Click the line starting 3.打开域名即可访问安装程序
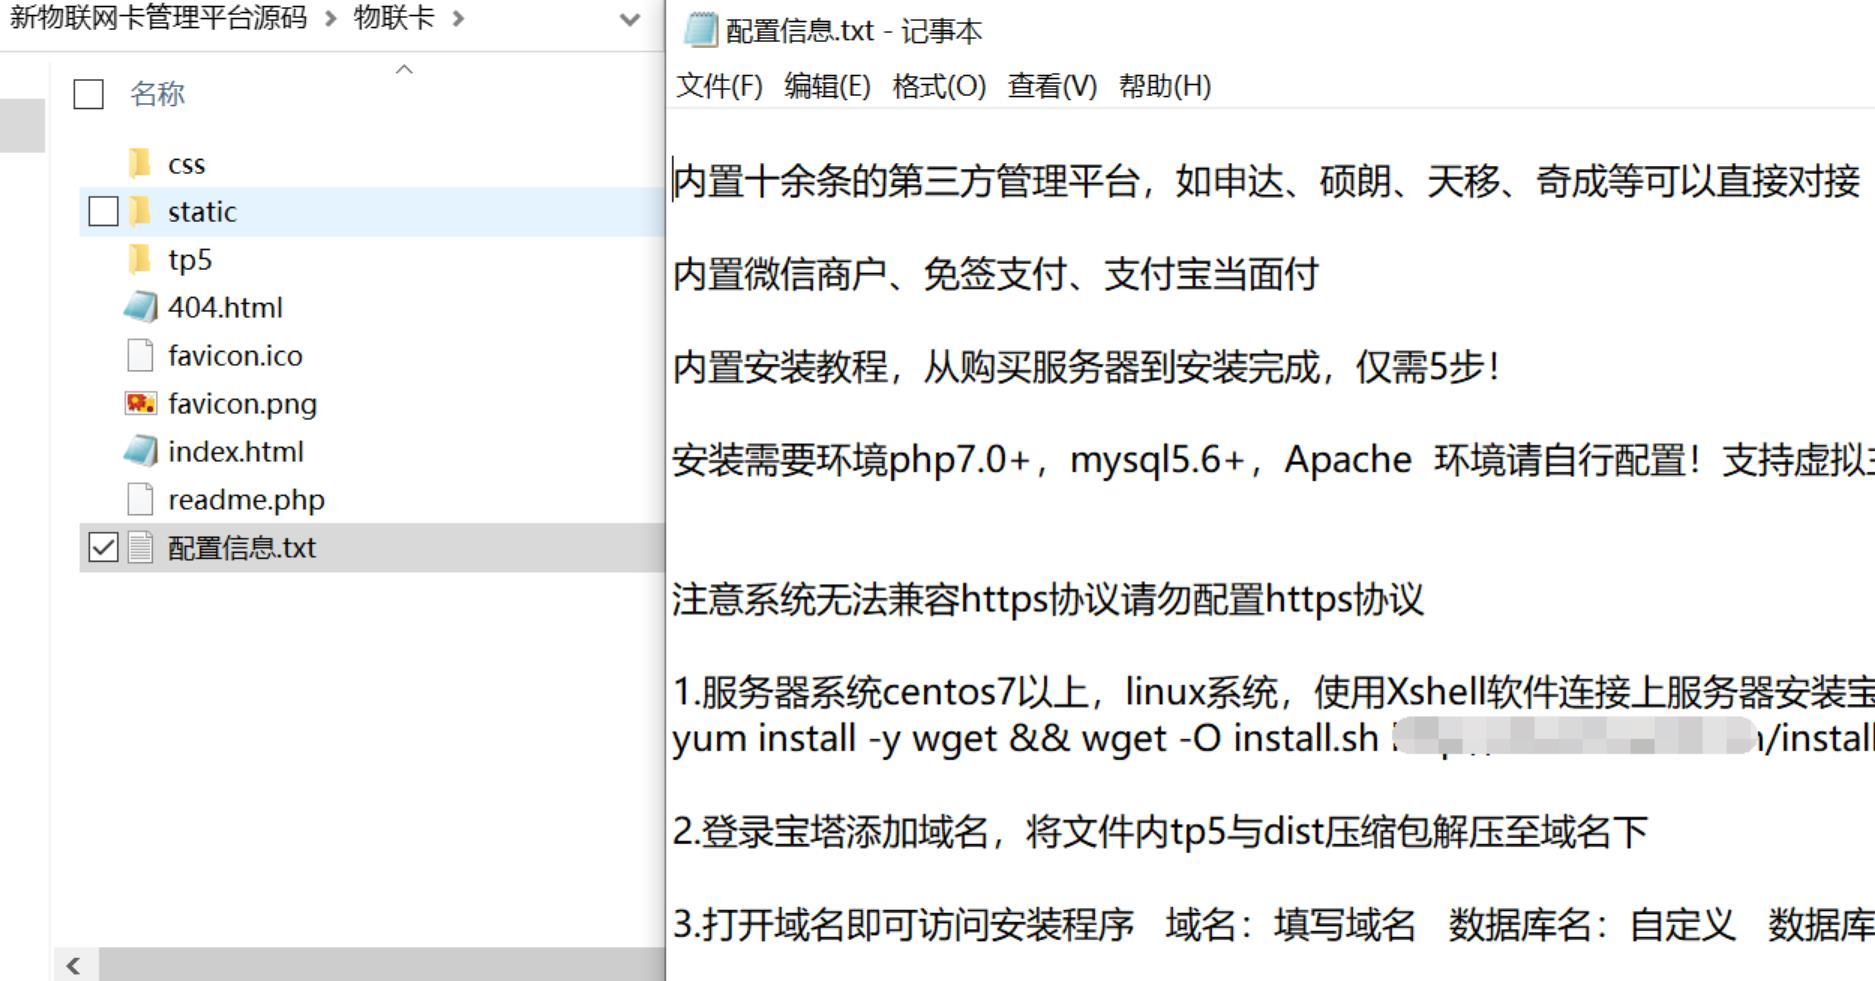Viewport: 1875px width, 981px height. (x=1272, y=924)
